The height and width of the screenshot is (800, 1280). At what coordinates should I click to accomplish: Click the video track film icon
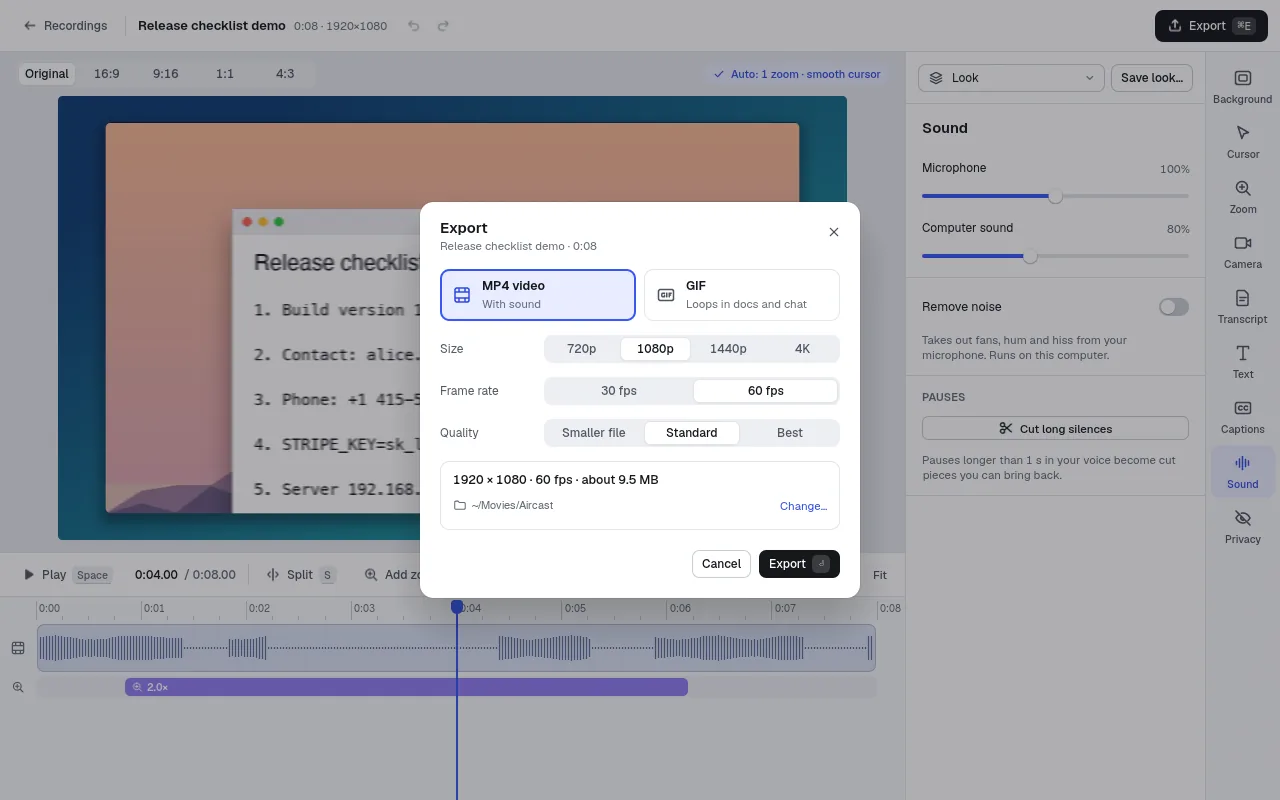tap(18, 648)
